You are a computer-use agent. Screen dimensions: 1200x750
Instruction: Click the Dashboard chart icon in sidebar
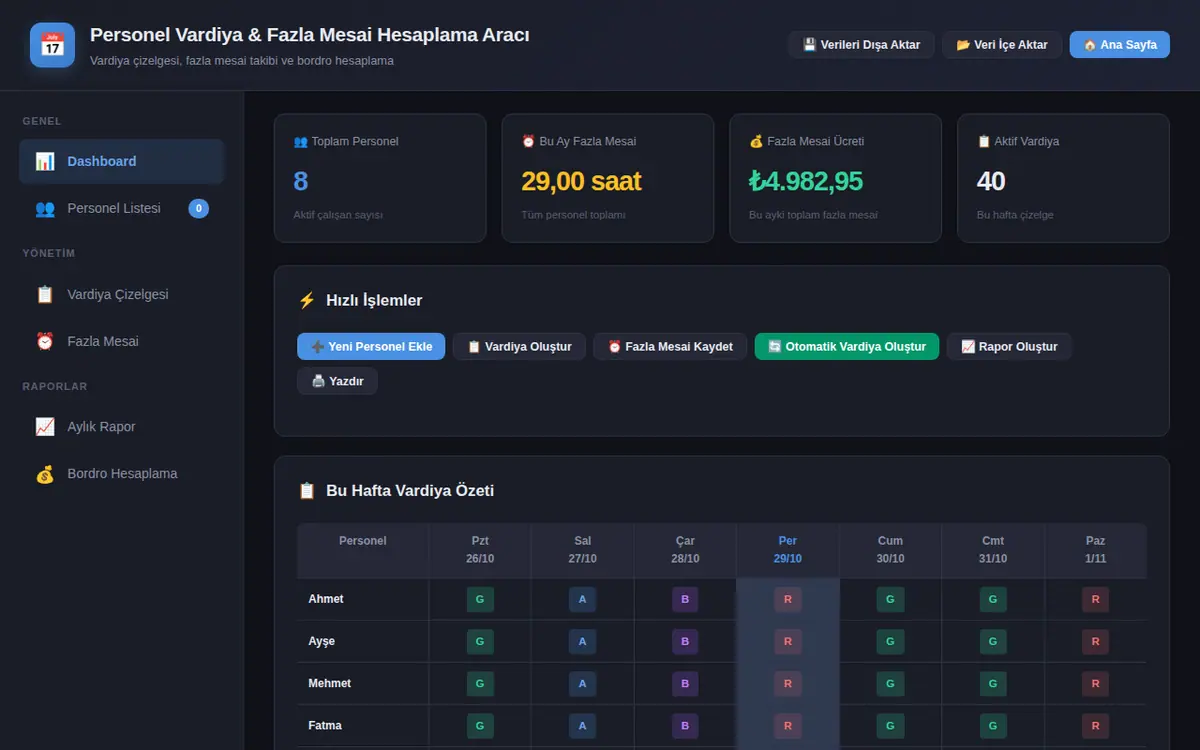45,161
